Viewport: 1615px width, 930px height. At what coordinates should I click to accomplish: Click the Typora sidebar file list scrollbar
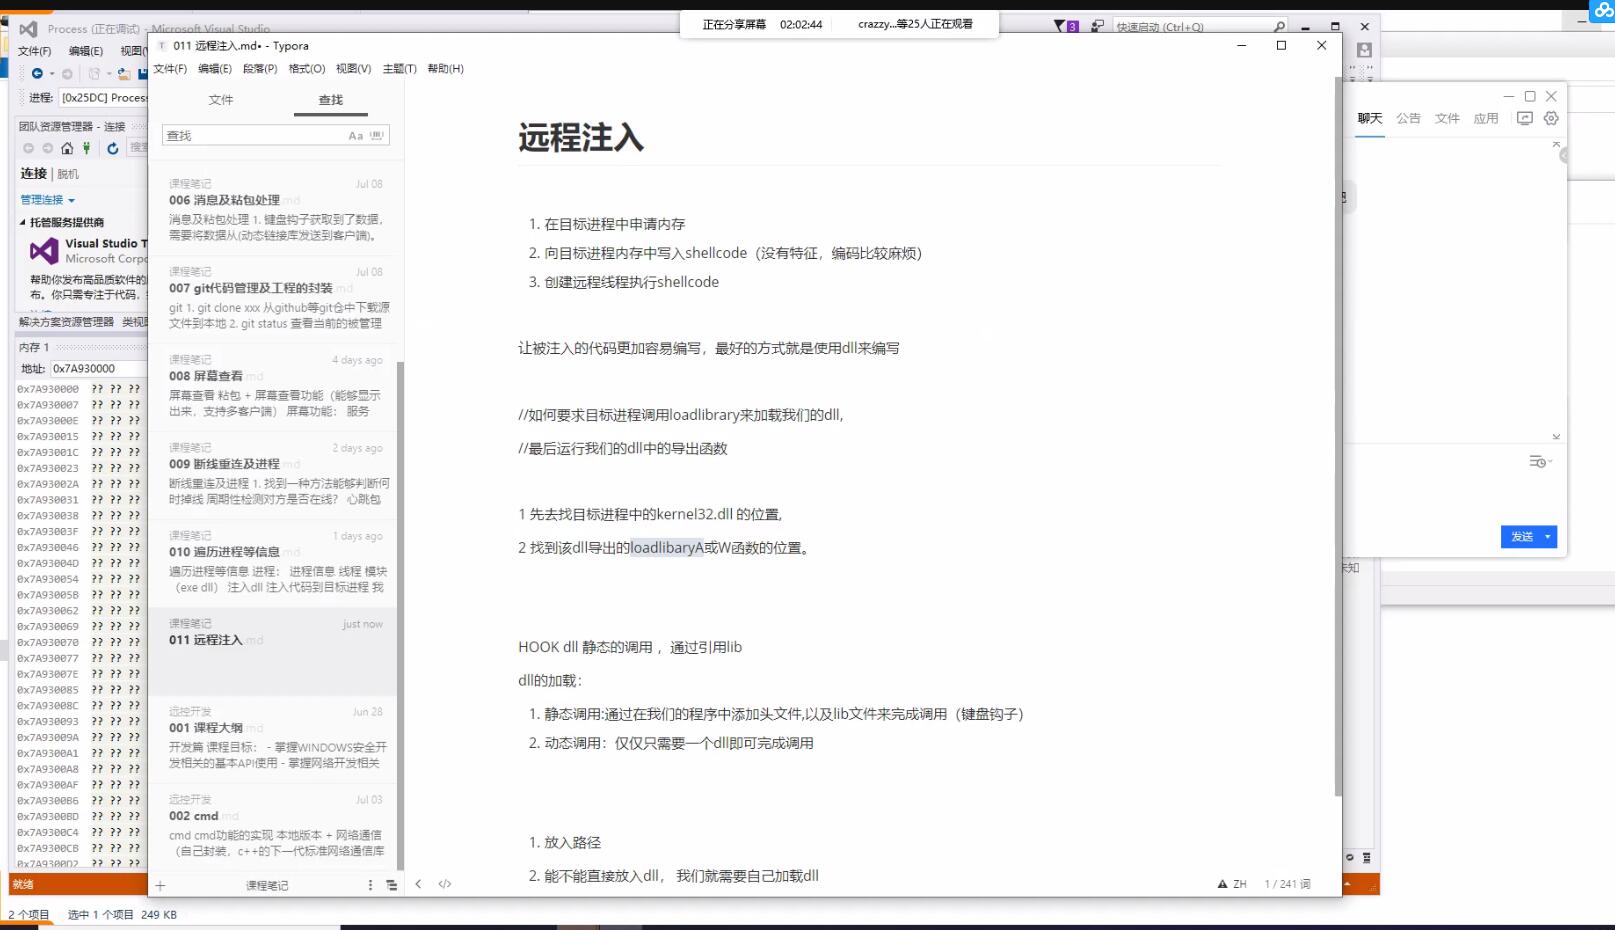coord(400,615)
